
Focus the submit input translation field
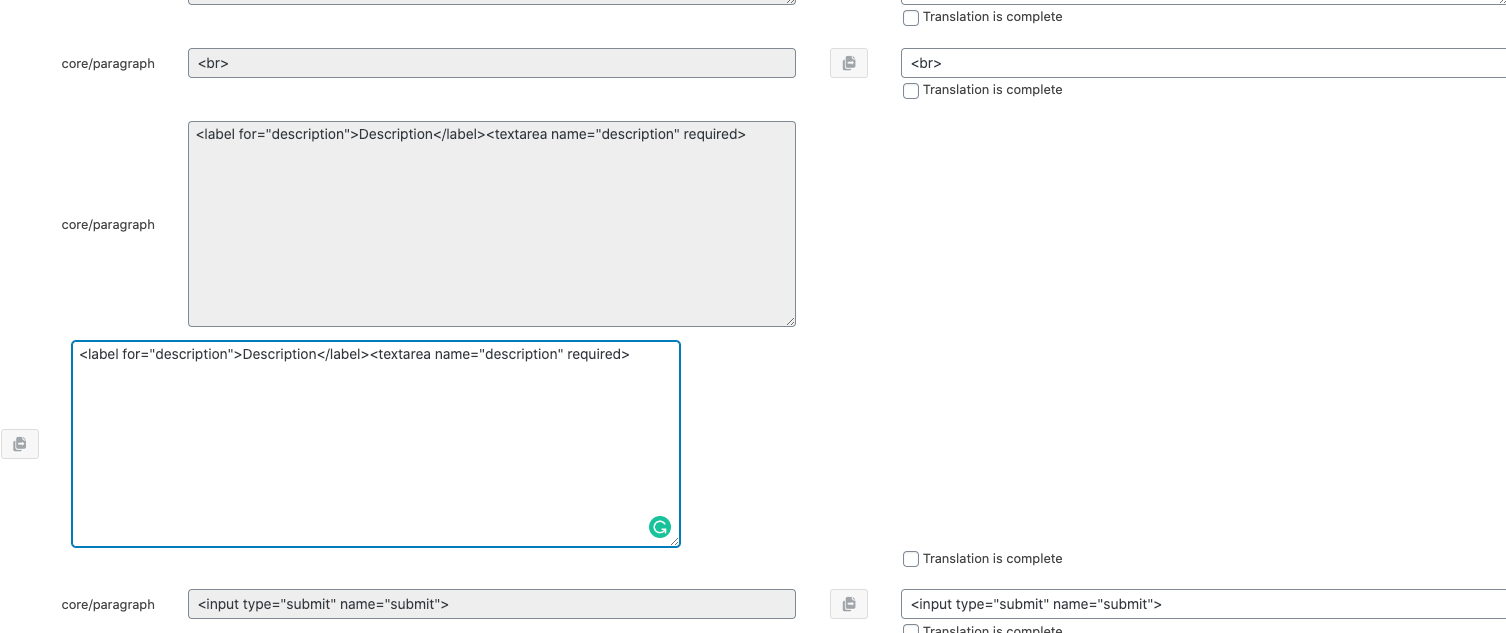point(1203,604)
